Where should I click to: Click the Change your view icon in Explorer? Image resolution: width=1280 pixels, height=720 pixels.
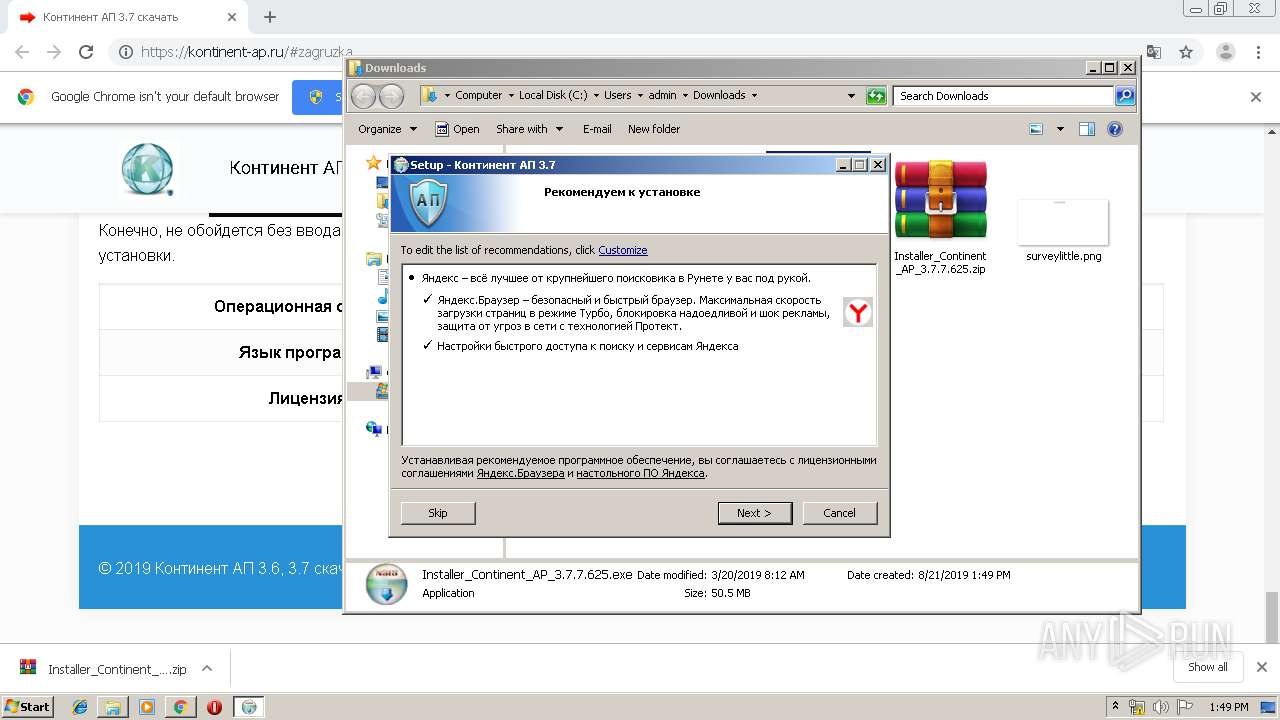[x=1036, y=129]
